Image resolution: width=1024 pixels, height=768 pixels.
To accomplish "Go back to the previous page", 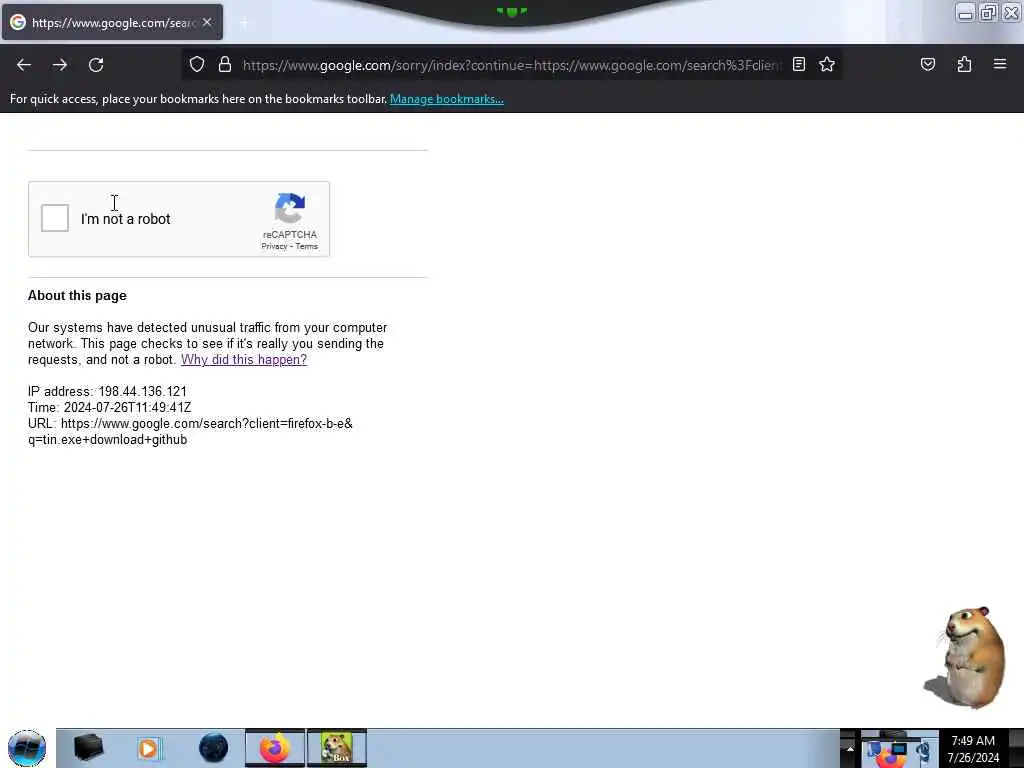I will point(24,65).
